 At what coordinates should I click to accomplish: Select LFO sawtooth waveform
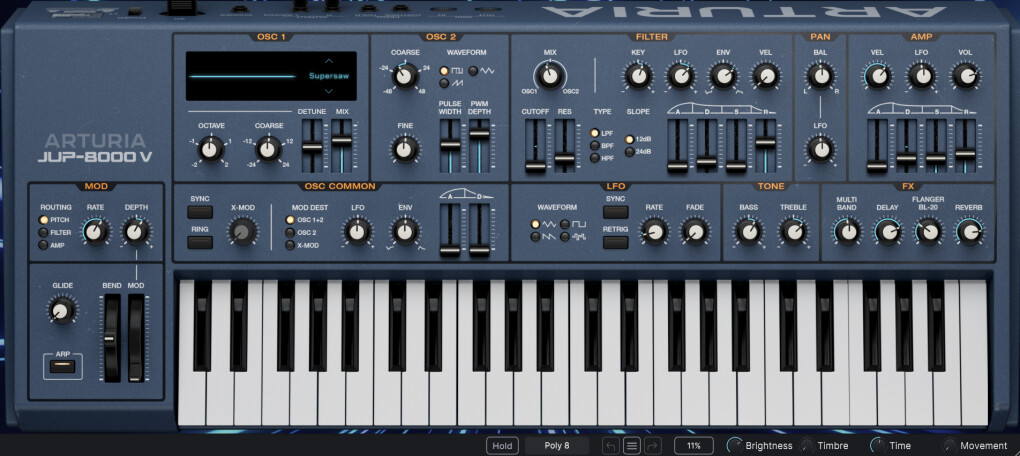tap(535, 236)
